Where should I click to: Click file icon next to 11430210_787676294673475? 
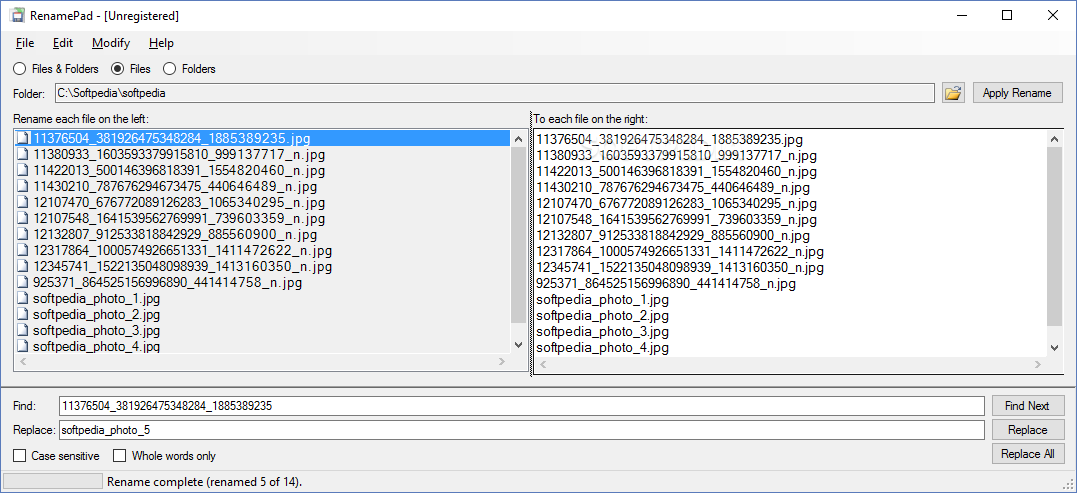point(23,187)
